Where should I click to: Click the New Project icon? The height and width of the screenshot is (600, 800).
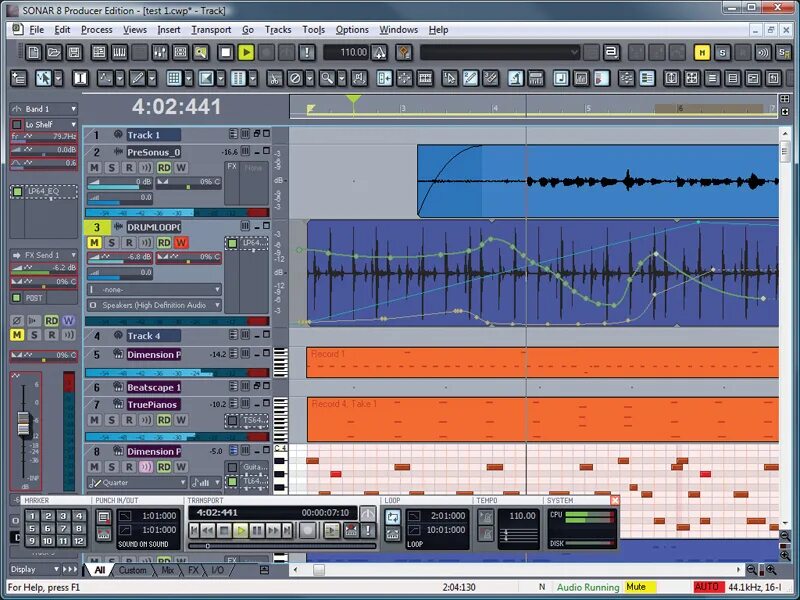pyautogui.click(x=34, y=52)
